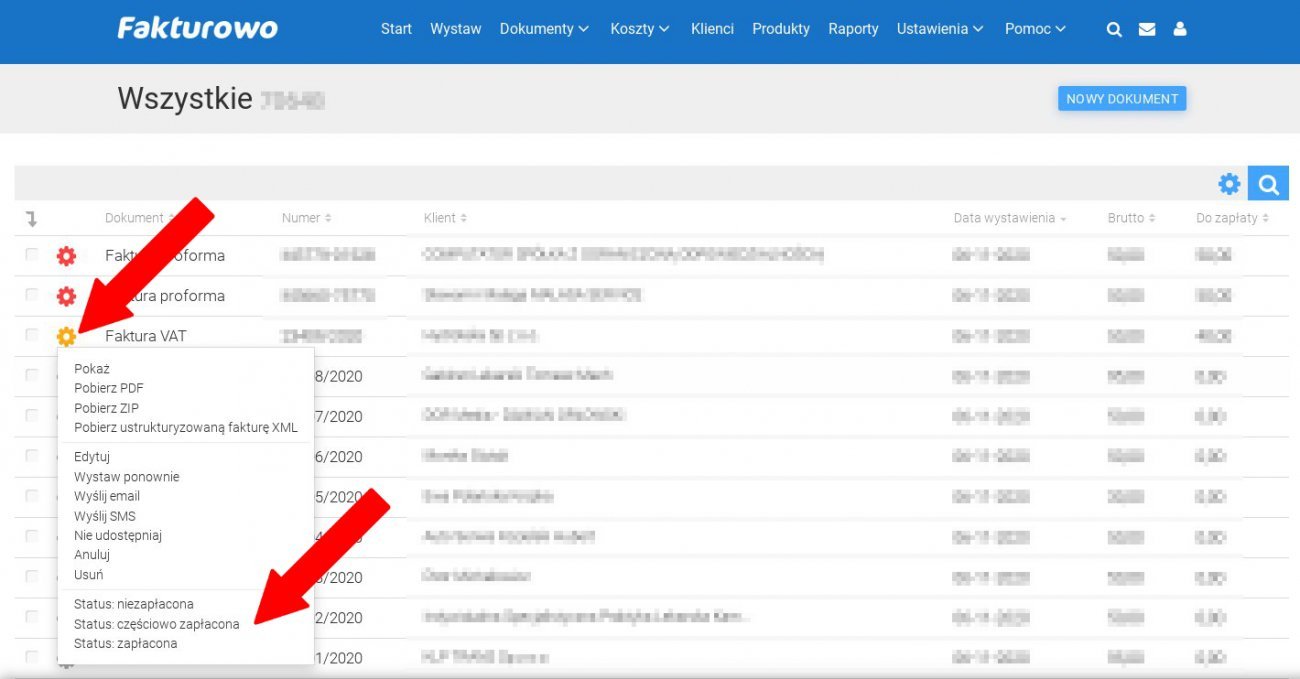Click the blue magnifier search button above table
1300x679 pixels.
(1268, 184)
